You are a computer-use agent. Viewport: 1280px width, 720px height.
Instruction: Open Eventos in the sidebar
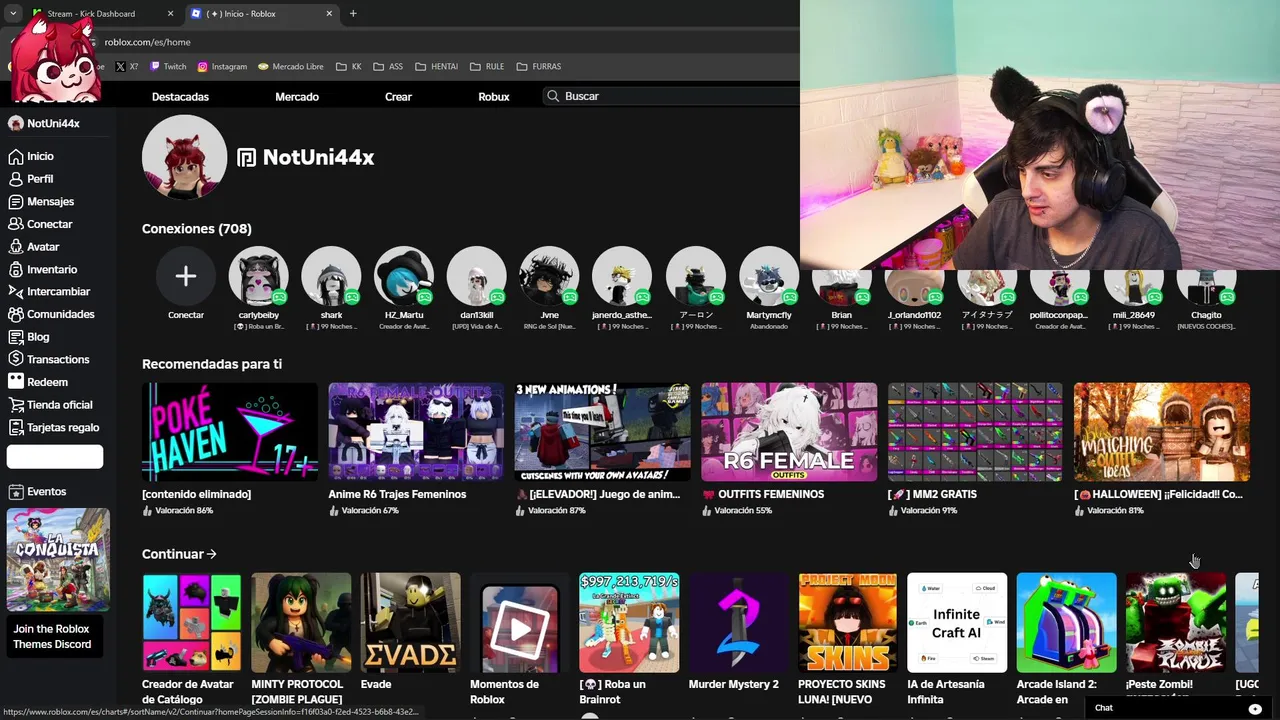pos(37,492)
